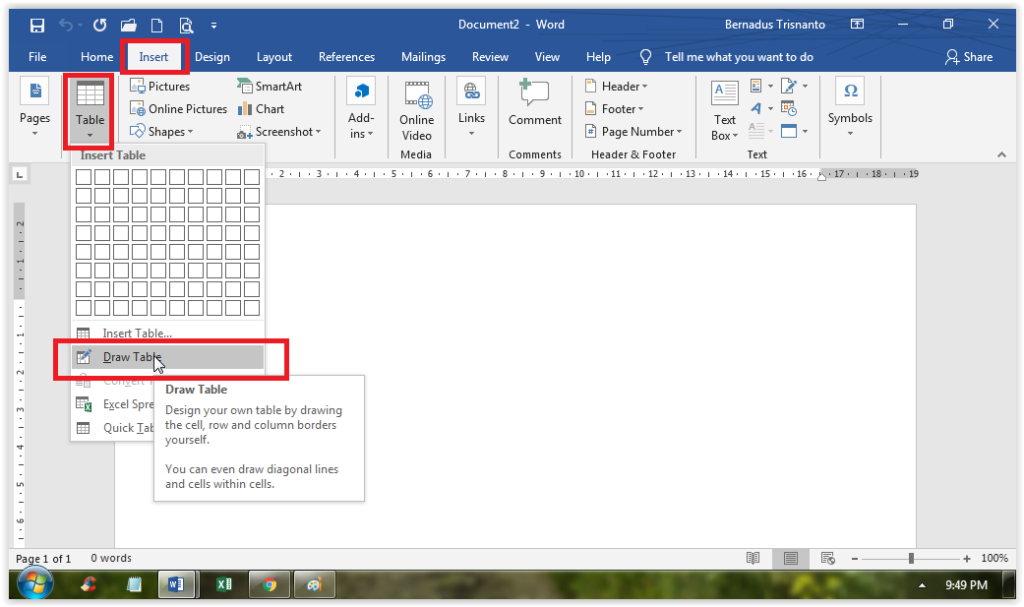Switch to Read Mode view in status bar
The image size is (1024, 607).
click(754, 558)
